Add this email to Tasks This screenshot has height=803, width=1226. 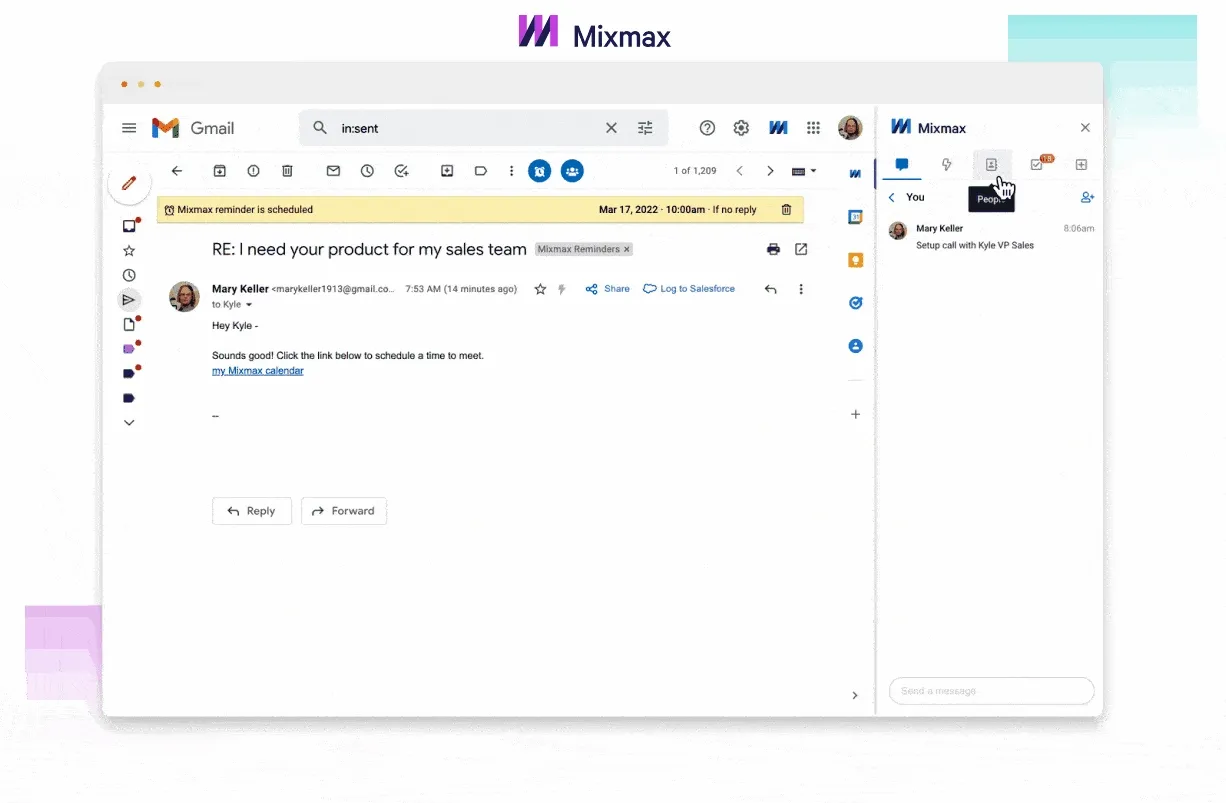(401, 171)
